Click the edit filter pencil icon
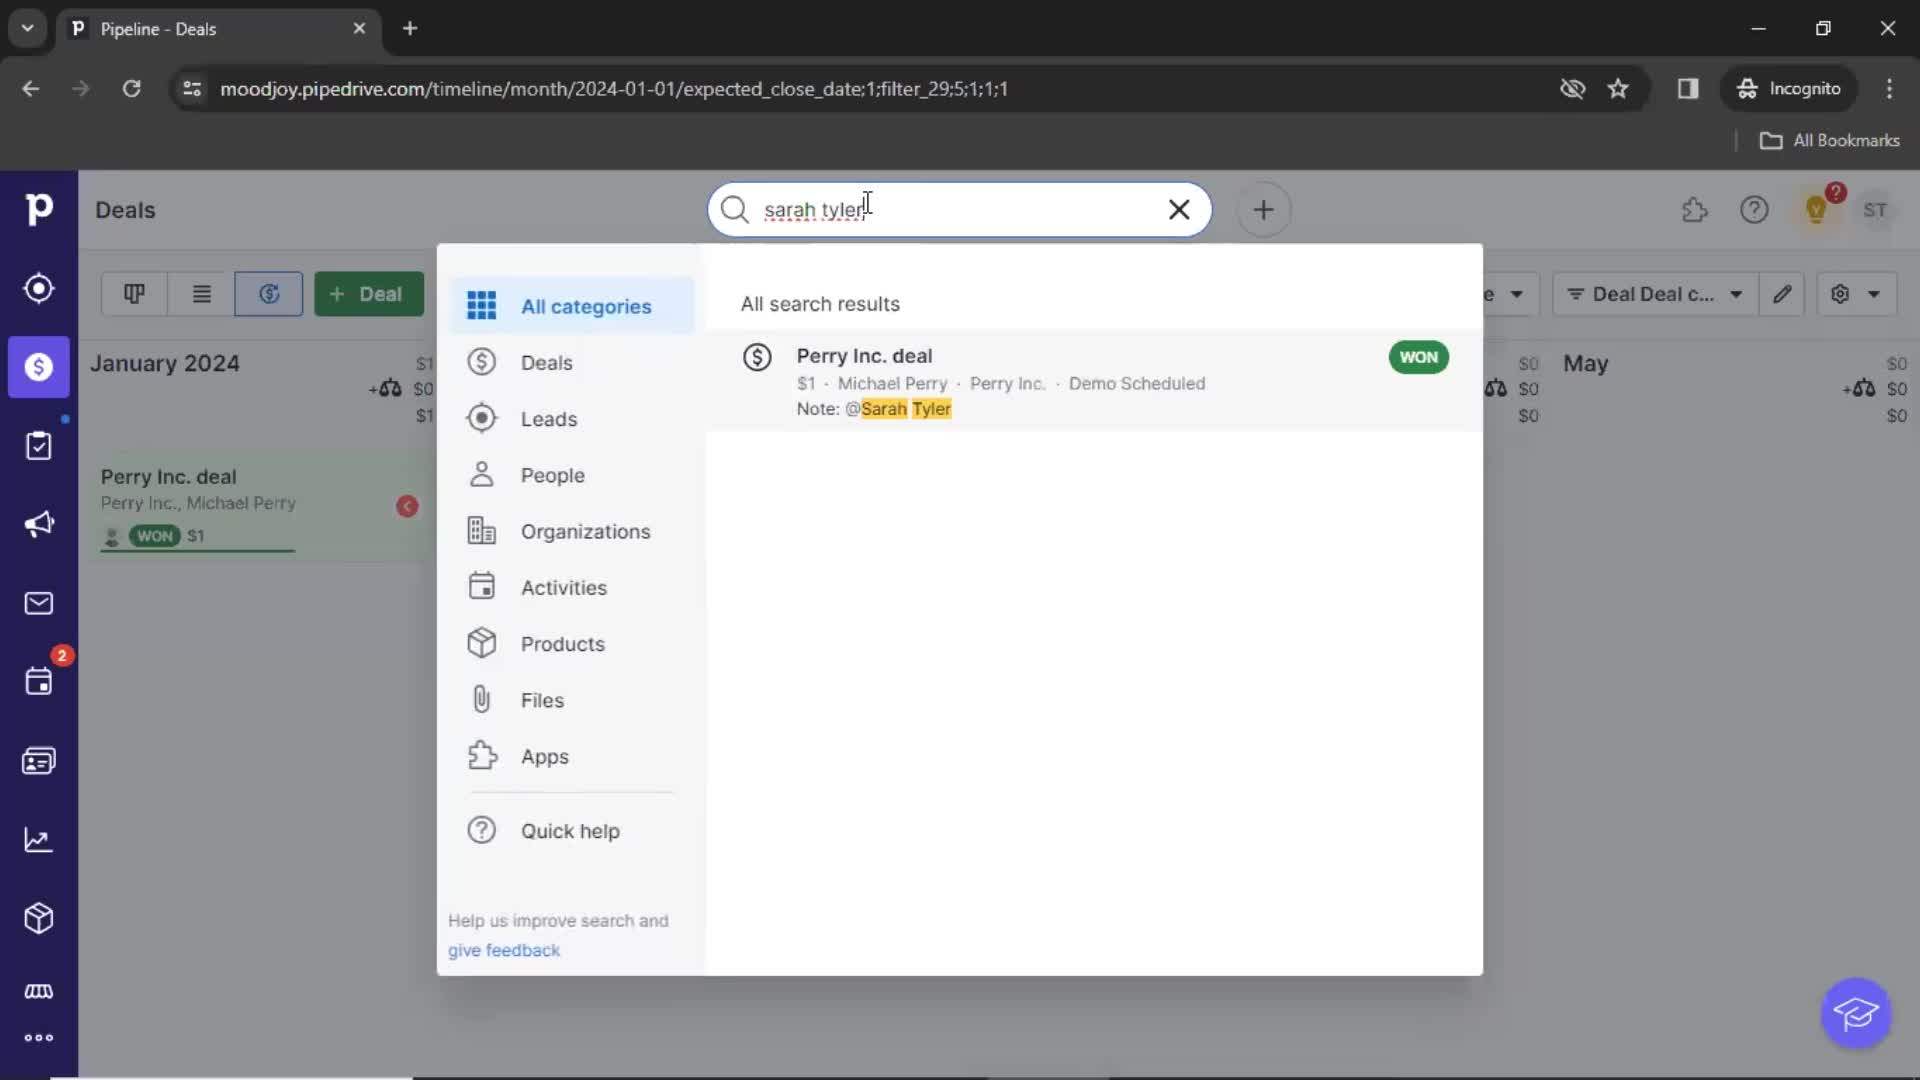The width and height of the screenshot is (1920, 1080). tap(1782, 294)
